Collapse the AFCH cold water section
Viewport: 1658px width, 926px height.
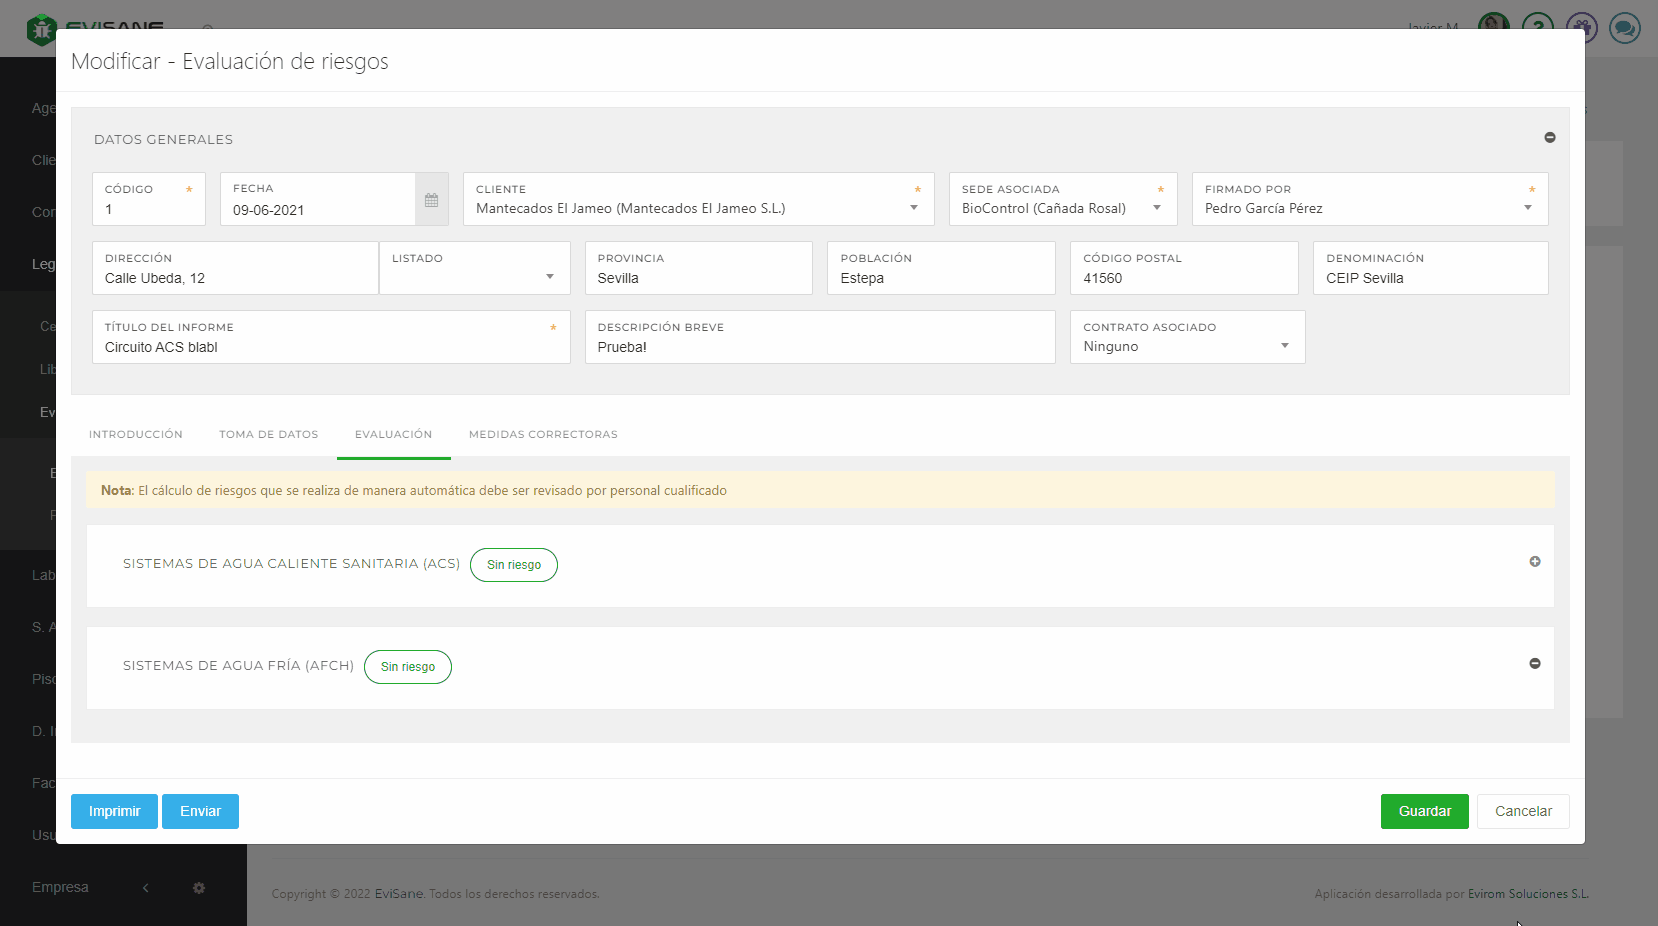[1534, 664]
